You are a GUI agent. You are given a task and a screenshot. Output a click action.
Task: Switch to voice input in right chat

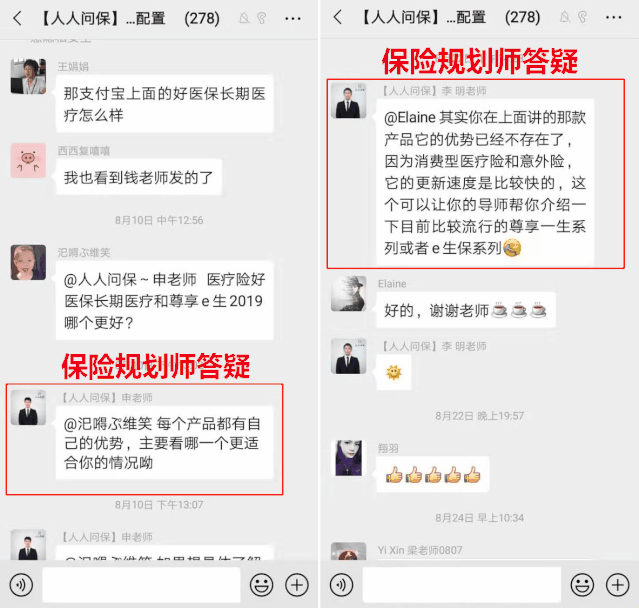[342, 585]
